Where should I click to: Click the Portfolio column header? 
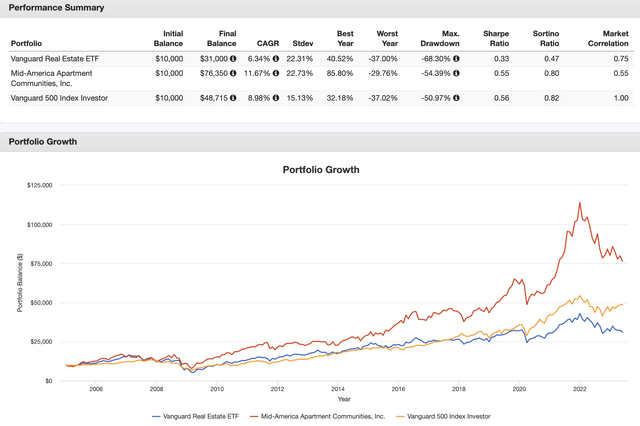pyautogui.click(x=26, y=43)
